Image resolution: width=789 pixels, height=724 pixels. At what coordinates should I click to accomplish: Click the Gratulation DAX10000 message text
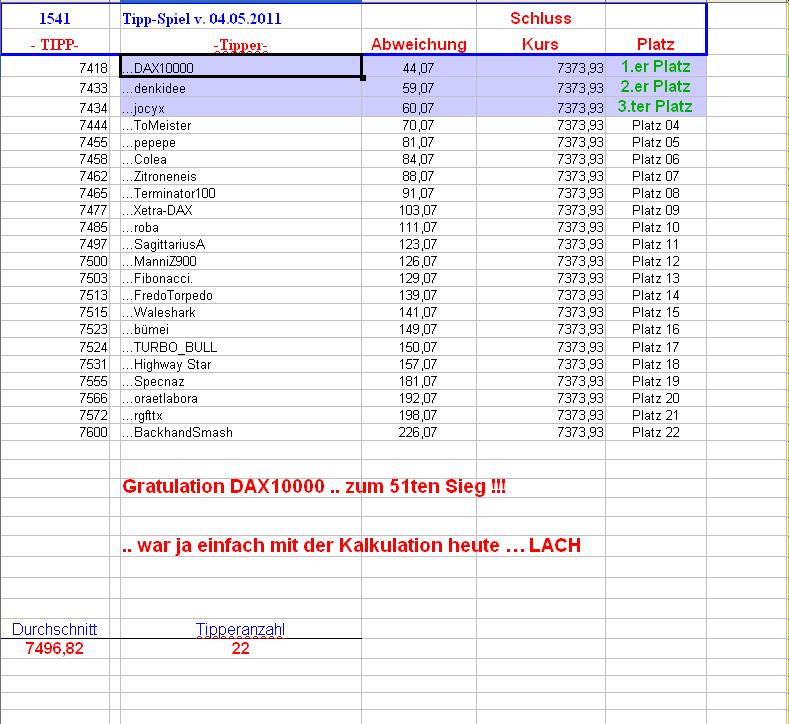click(314, 487)
